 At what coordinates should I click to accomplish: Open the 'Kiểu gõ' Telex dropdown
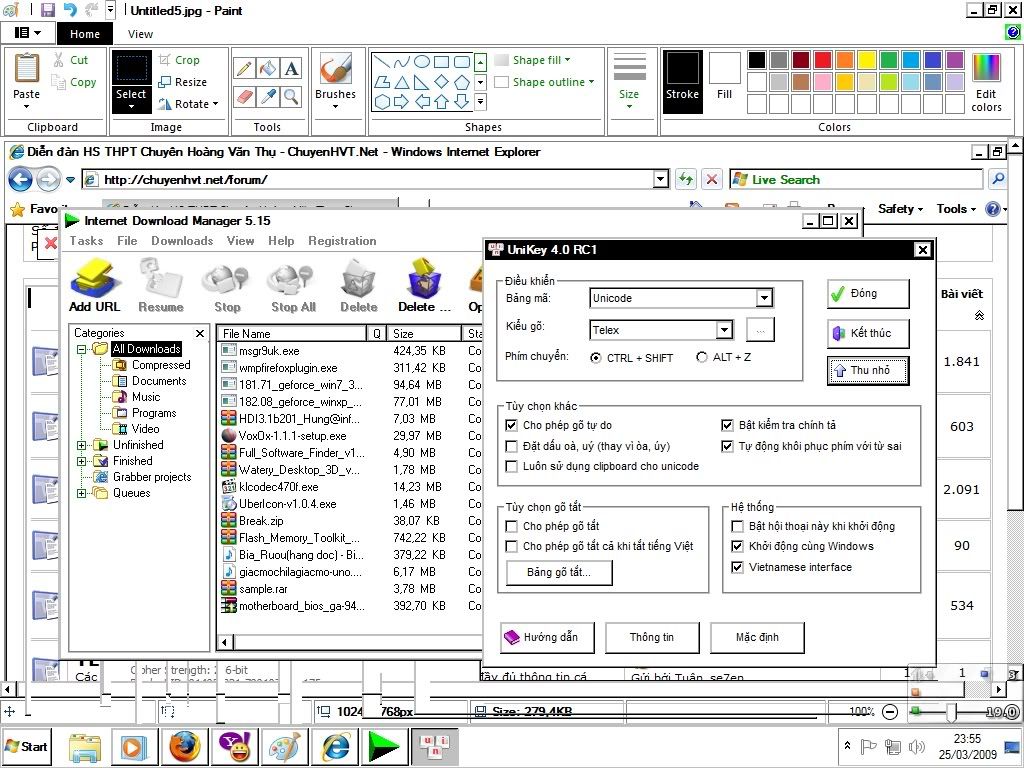(724, 330)
